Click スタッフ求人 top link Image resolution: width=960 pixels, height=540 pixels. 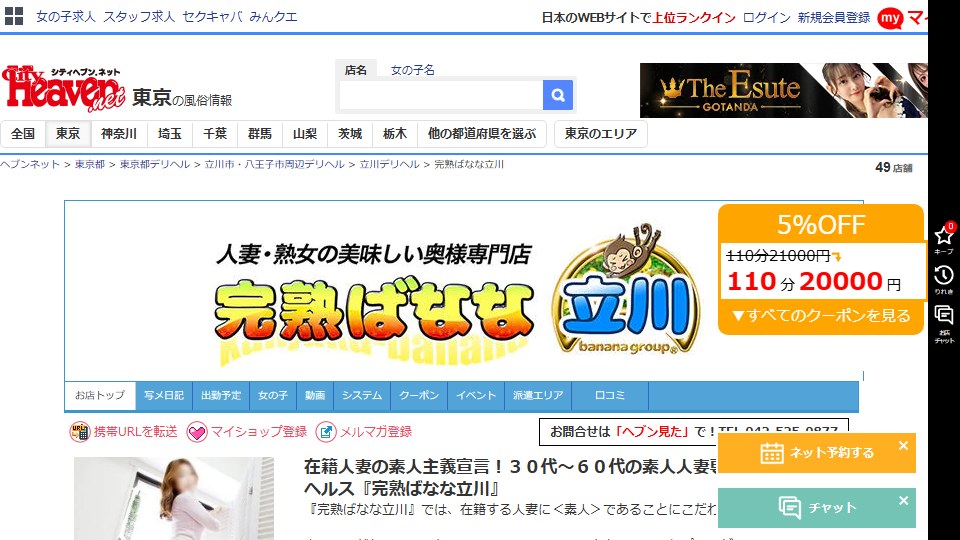coord(139,17)
